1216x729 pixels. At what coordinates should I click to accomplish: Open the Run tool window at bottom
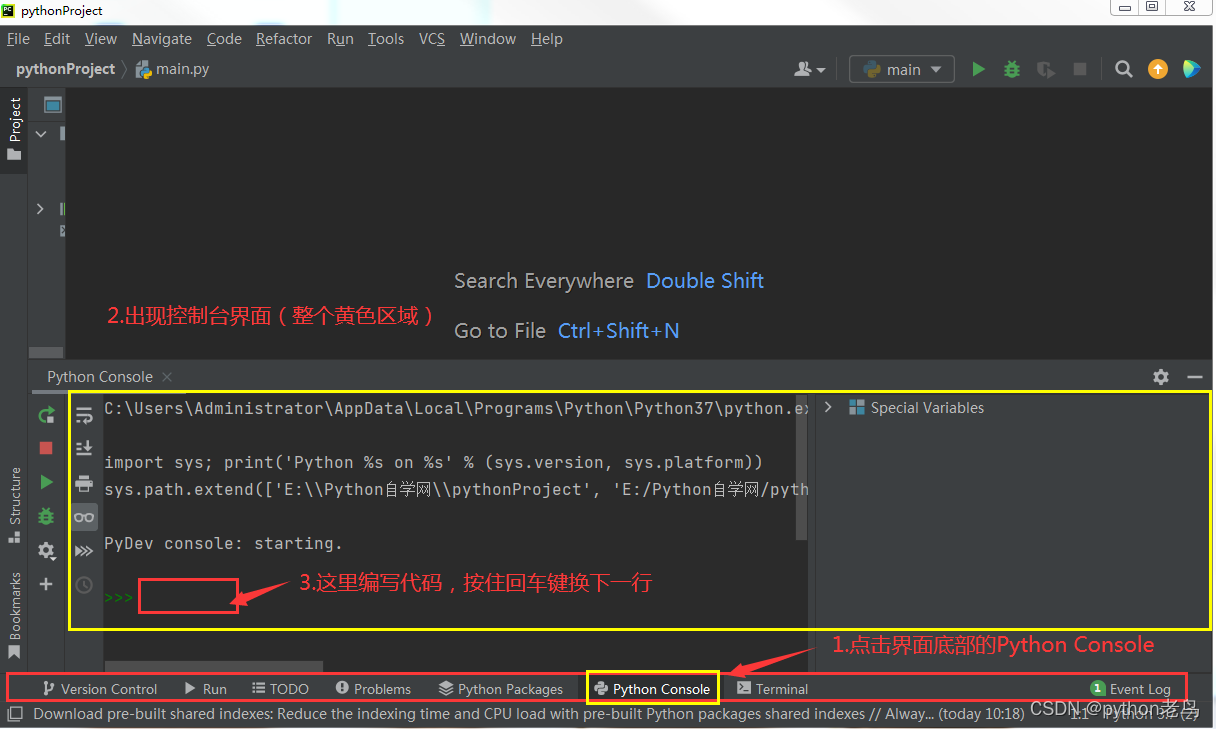pyautogui.click(x=206, y=689)
